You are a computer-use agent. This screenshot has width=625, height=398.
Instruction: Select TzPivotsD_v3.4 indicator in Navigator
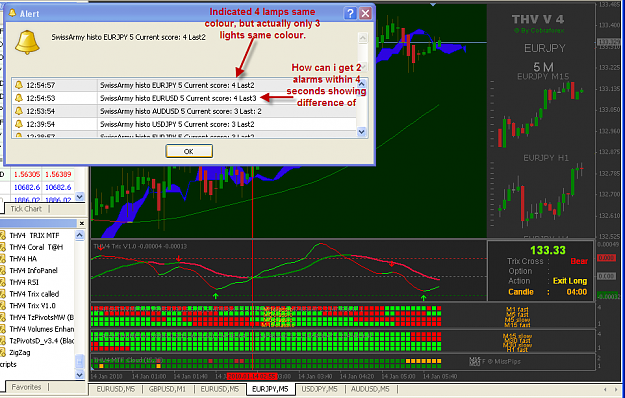[41, 341]
